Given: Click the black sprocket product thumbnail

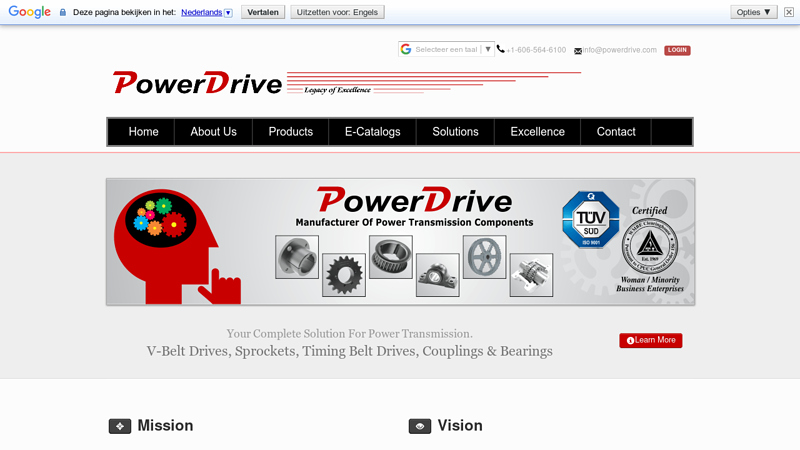Looking at the screenshot, I should (x=344, y=275).
